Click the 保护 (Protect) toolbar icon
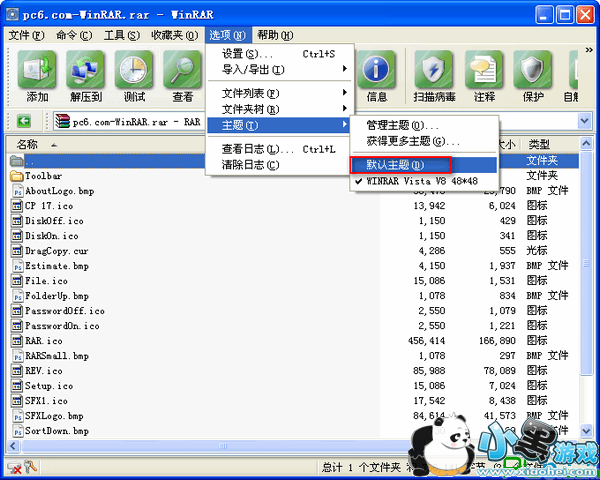Image resolution: width=600 pixels, height=480 pixels. tap(533, 70)
